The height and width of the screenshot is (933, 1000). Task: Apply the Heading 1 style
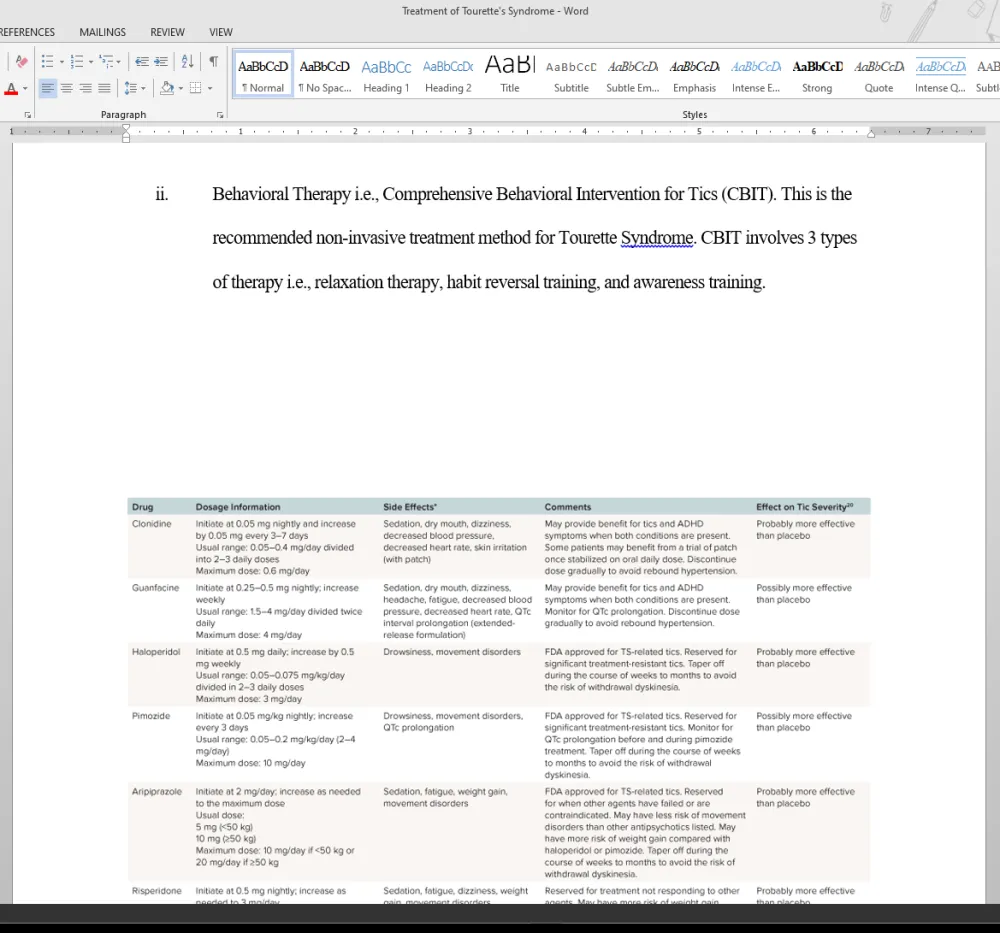(x=386, y=74)
